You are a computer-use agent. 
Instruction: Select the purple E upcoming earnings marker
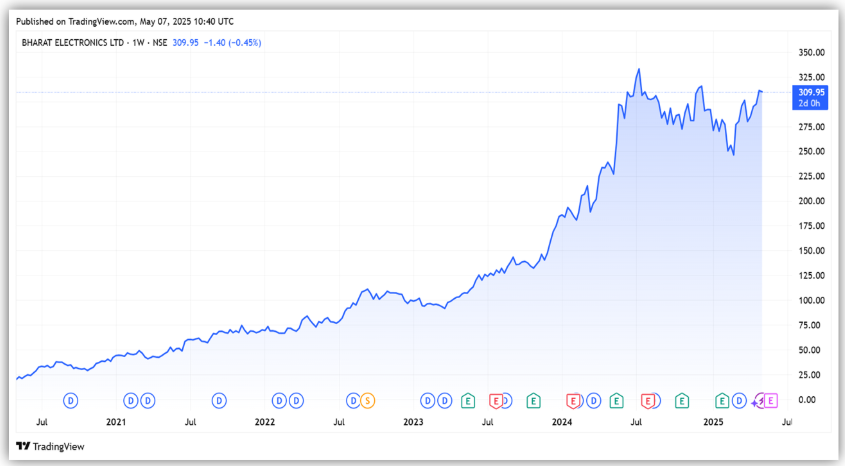771,400
